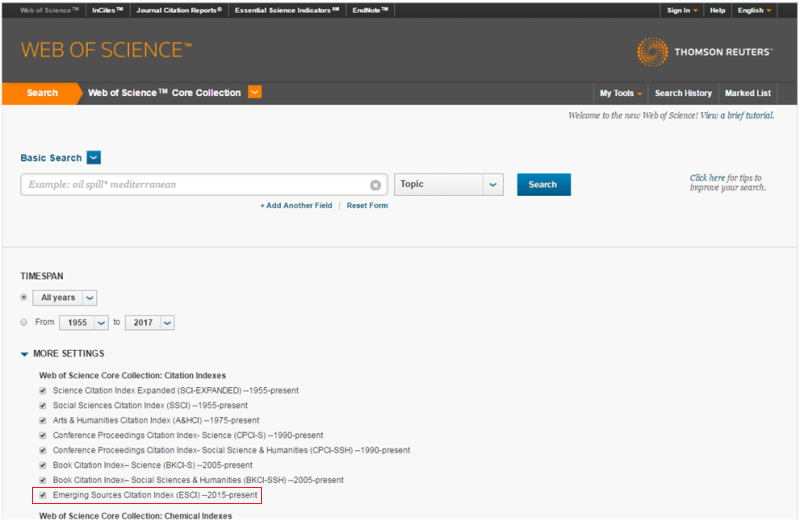Screen dimensions: 800x521
Task: Open EndNote in the top bar
Action: [x=370, y=10]
